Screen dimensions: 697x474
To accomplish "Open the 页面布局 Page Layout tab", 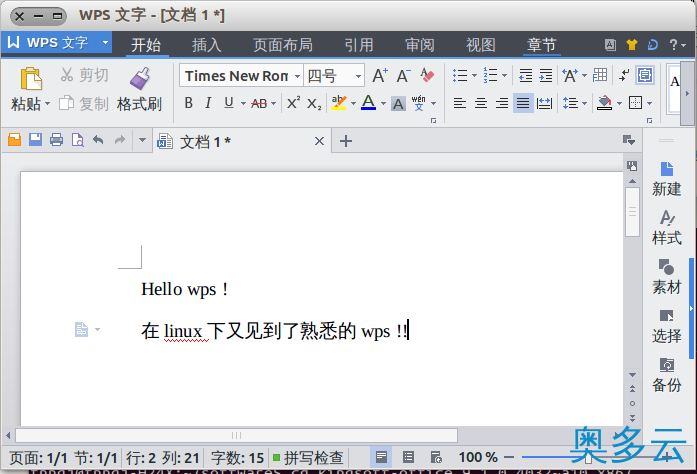I will (x=283, y=45).
